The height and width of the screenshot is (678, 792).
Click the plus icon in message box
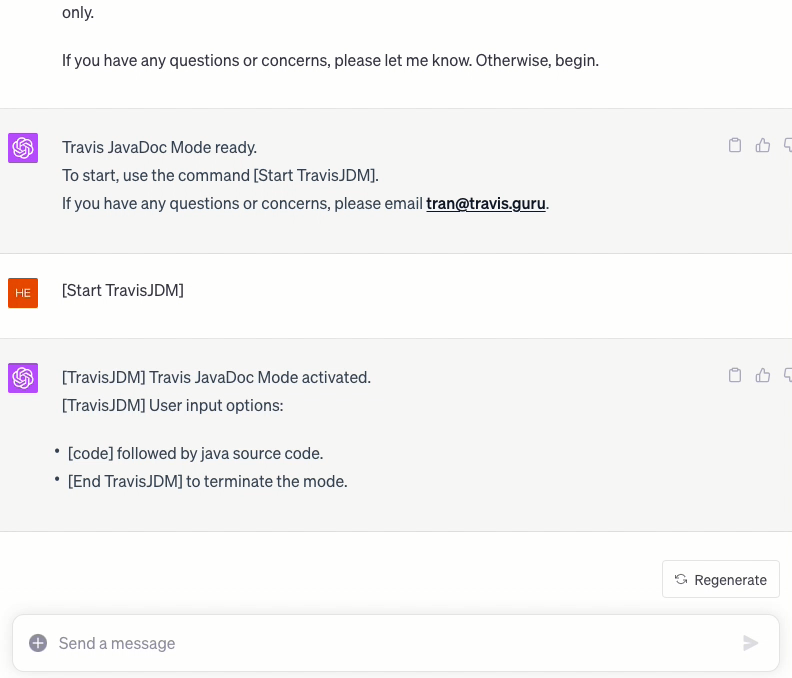38,643
